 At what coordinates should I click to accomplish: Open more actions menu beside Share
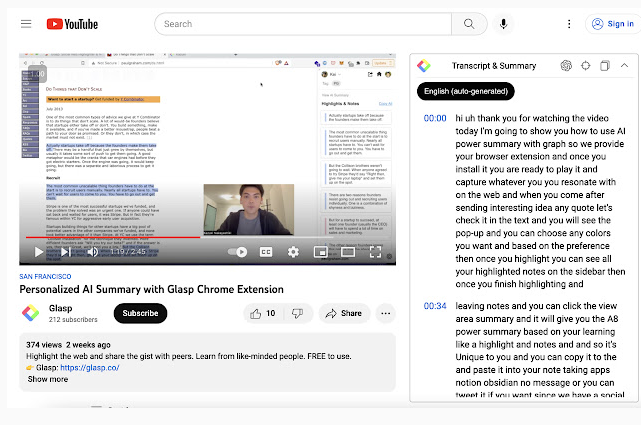coord(385,313)
